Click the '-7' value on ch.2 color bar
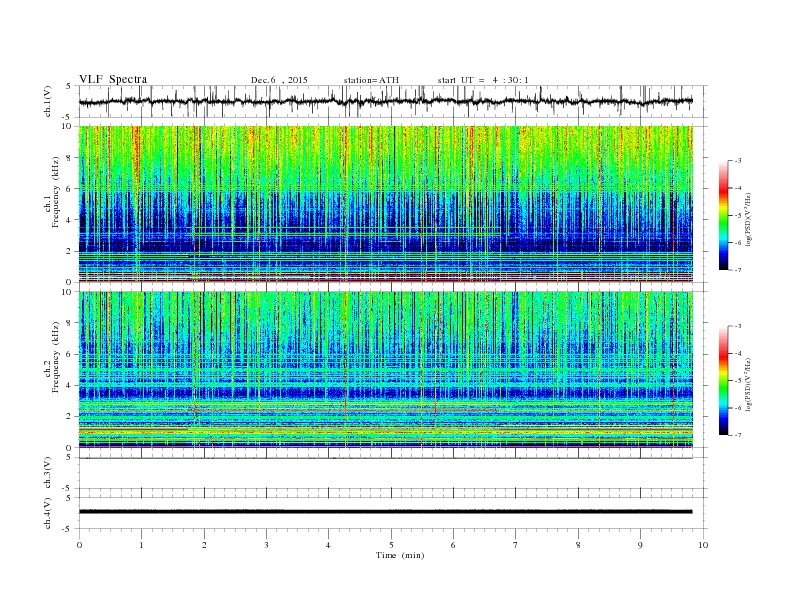The width and height of the screenshot is (792, 612). tap(738, 435)
